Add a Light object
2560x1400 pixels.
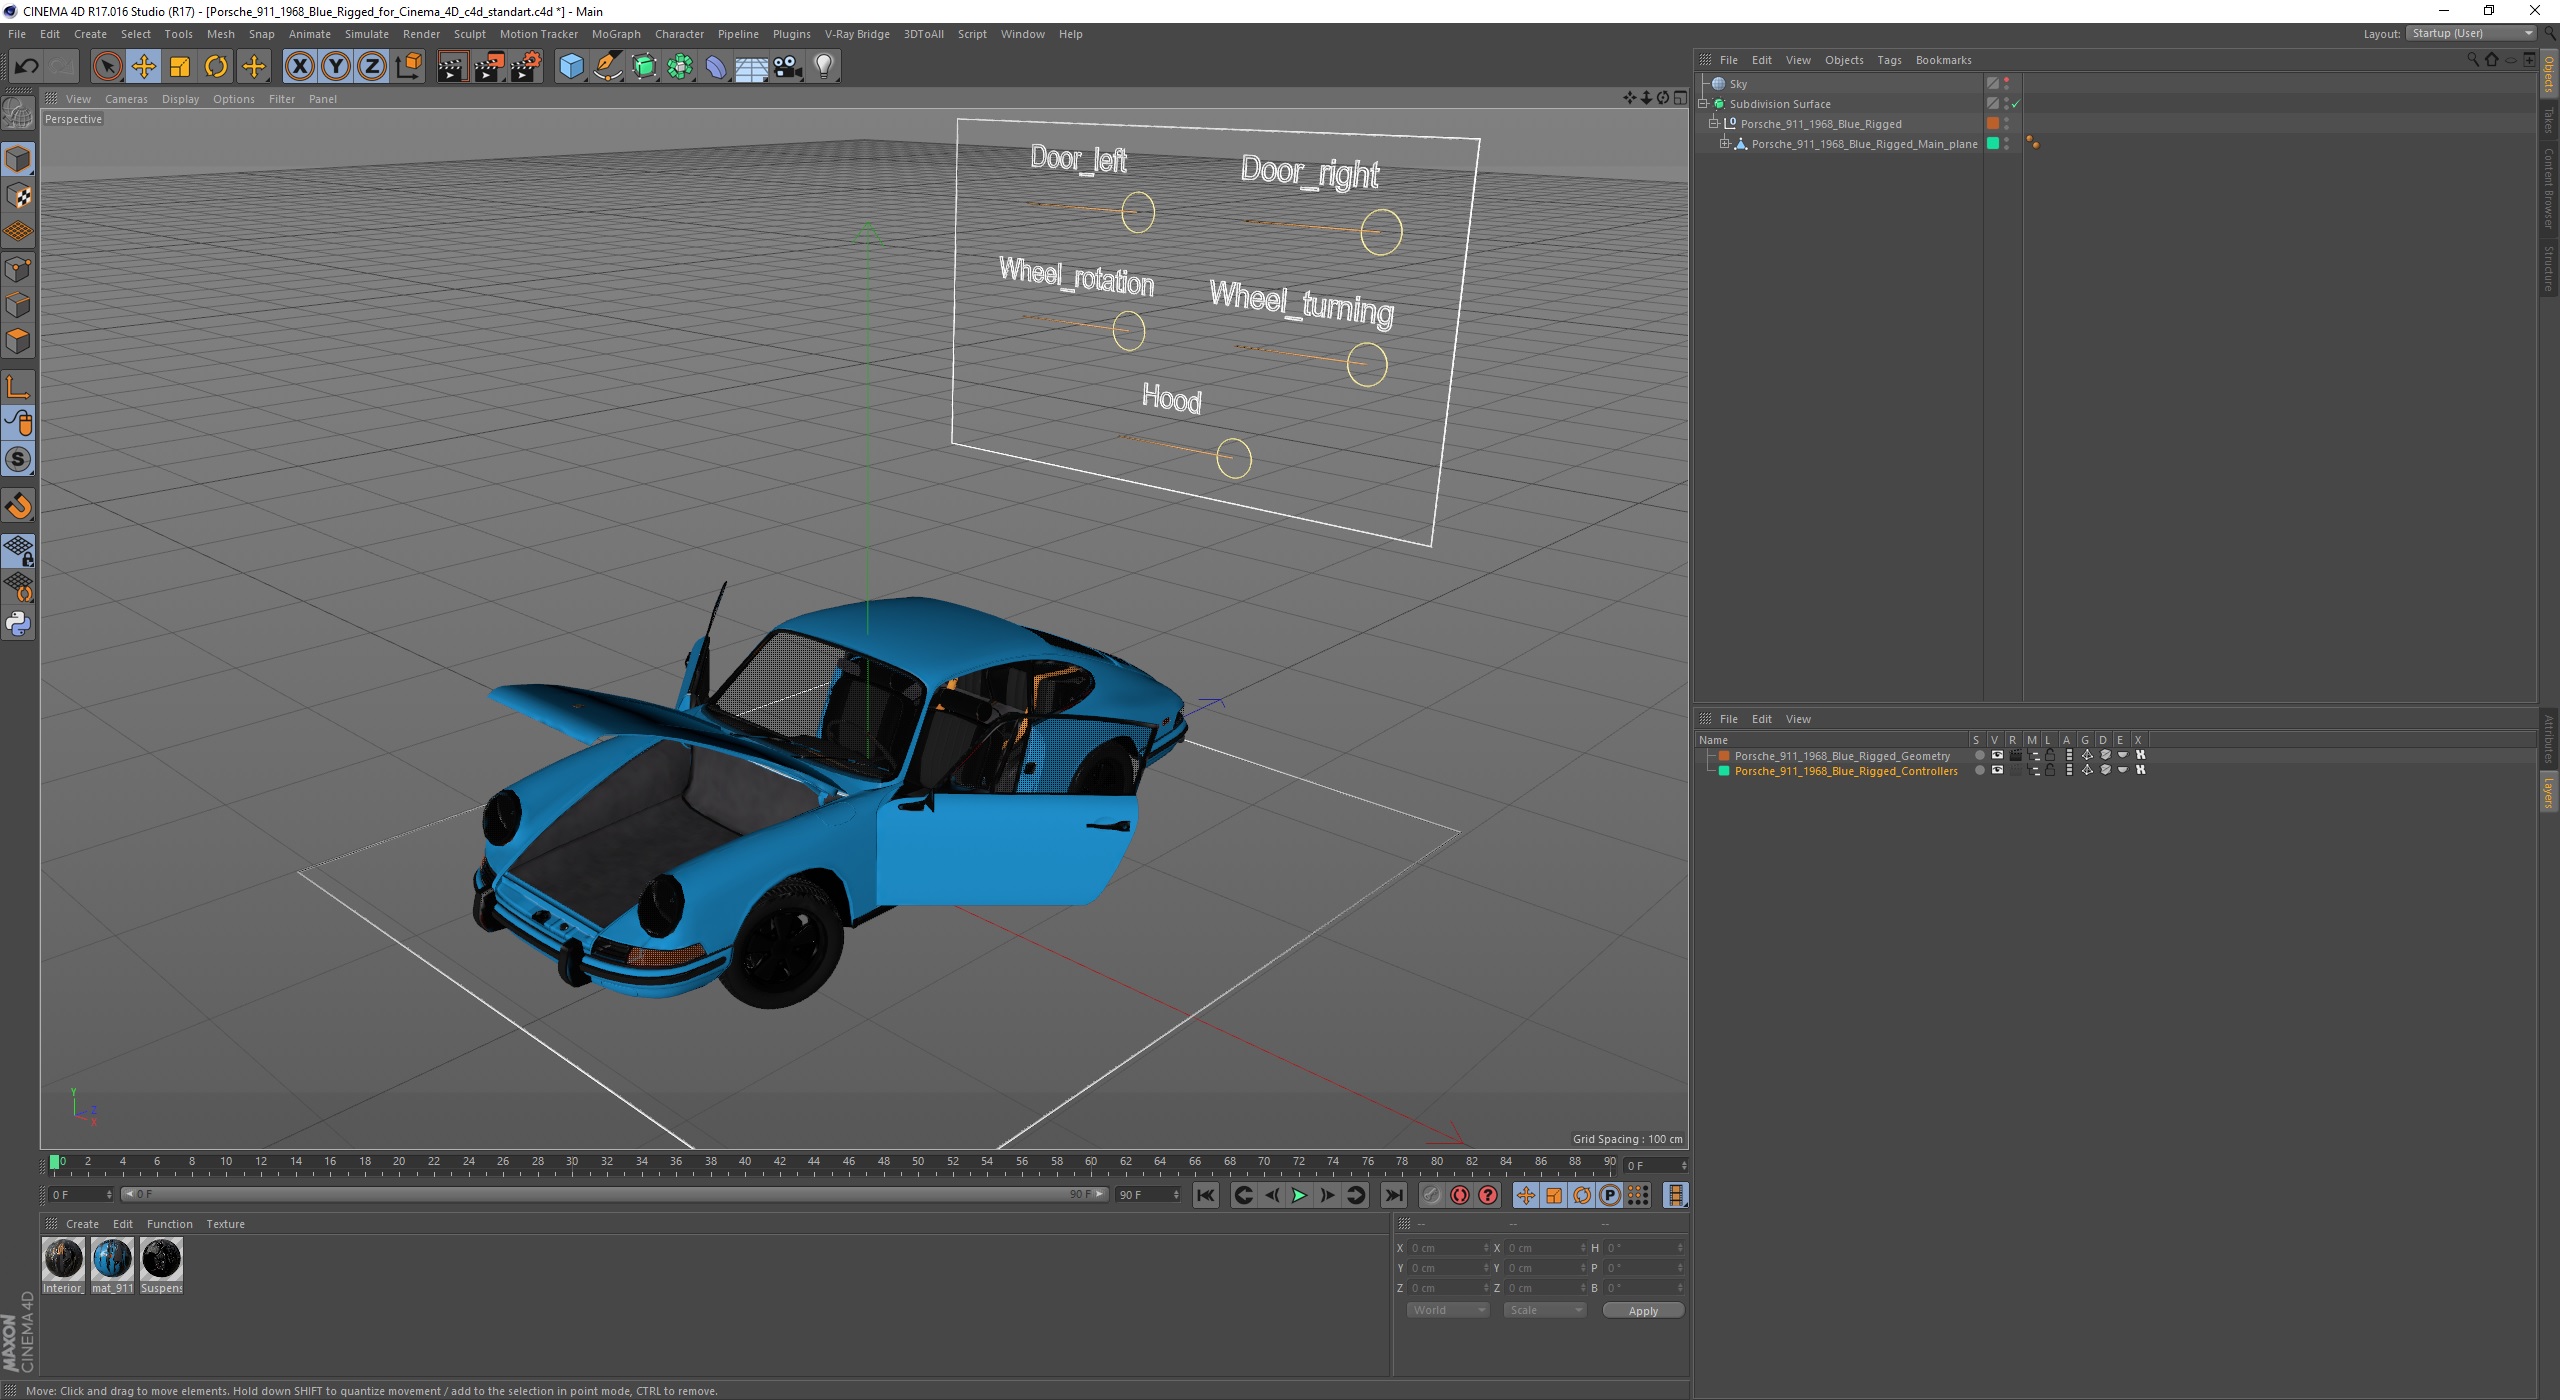[824, 67]
